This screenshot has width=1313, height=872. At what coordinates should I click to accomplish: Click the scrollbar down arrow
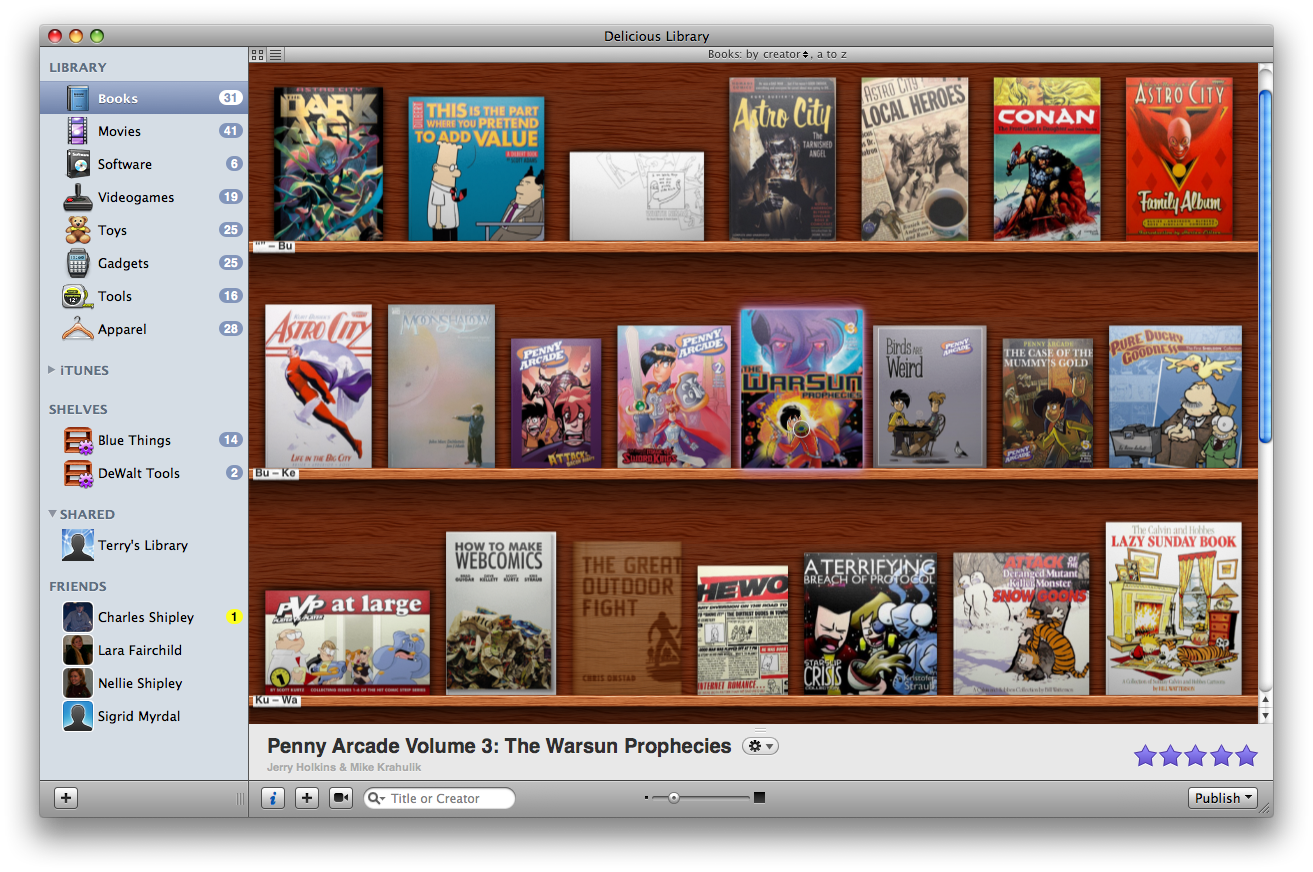click(1265, 716)
